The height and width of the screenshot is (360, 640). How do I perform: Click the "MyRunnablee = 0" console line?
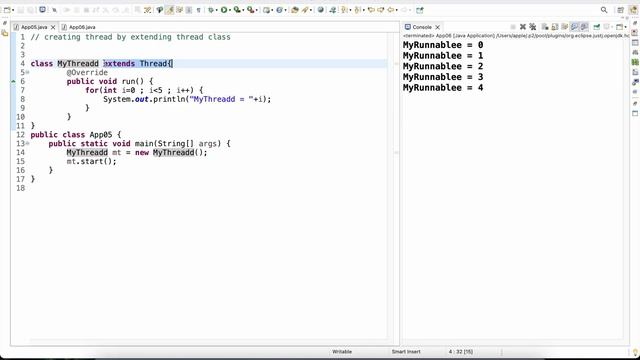(x=443, y=45)
